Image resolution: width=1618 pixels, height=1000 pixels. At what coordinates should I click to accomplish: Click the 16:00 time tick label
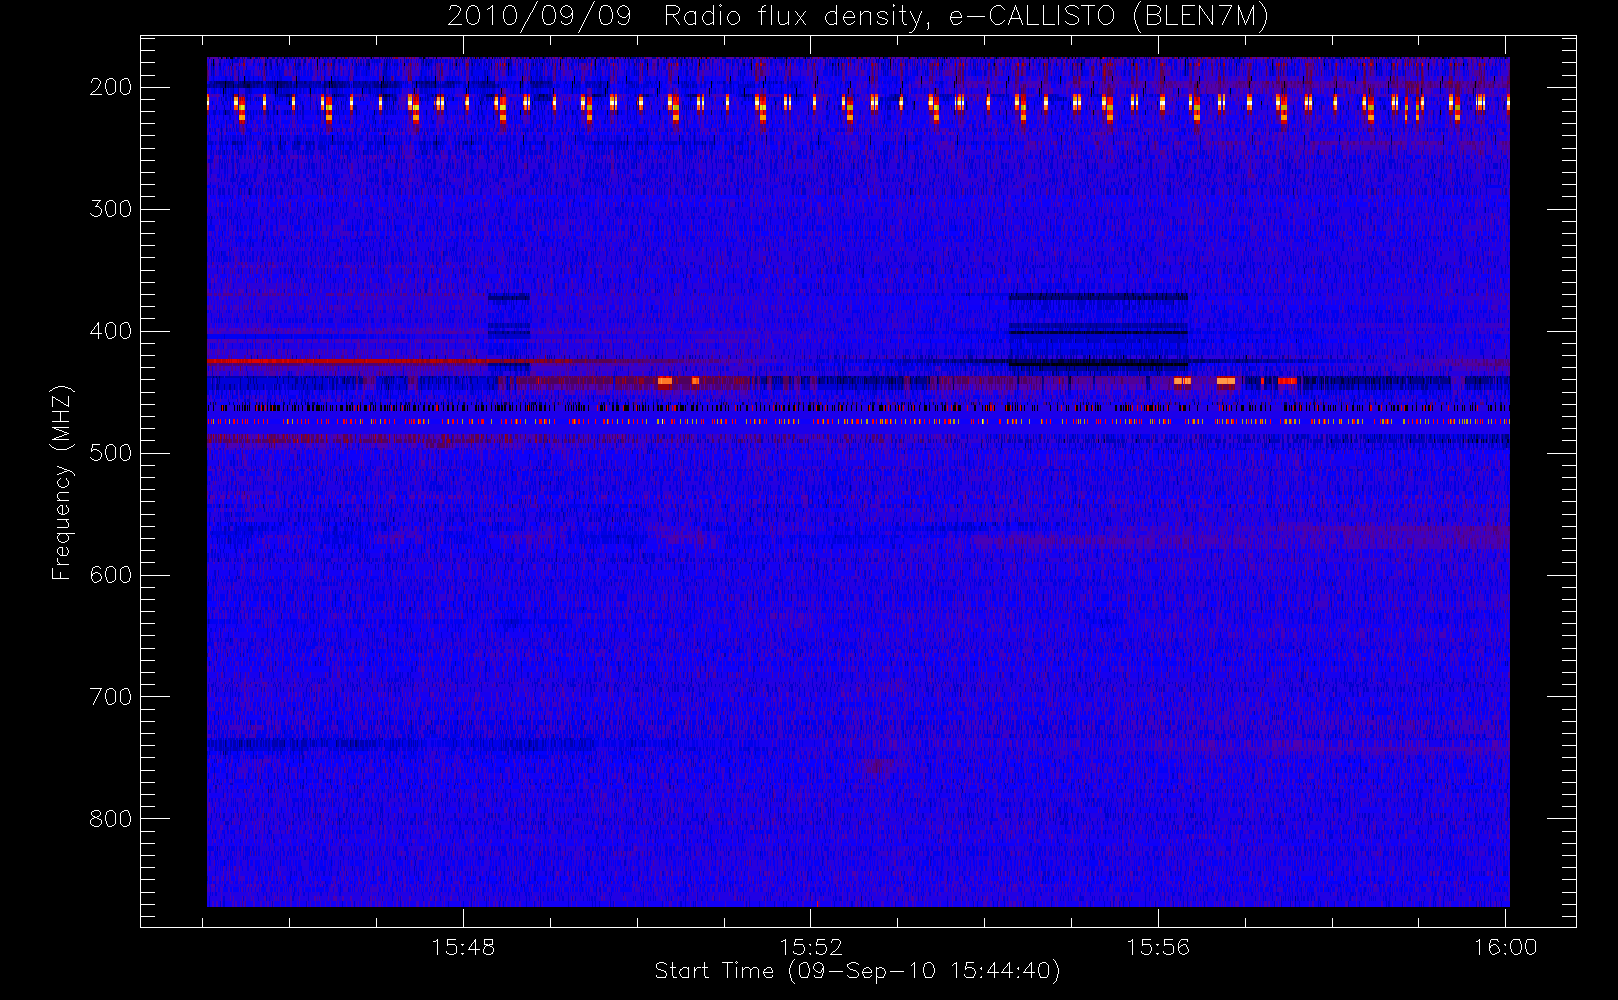click(1505, 947)
